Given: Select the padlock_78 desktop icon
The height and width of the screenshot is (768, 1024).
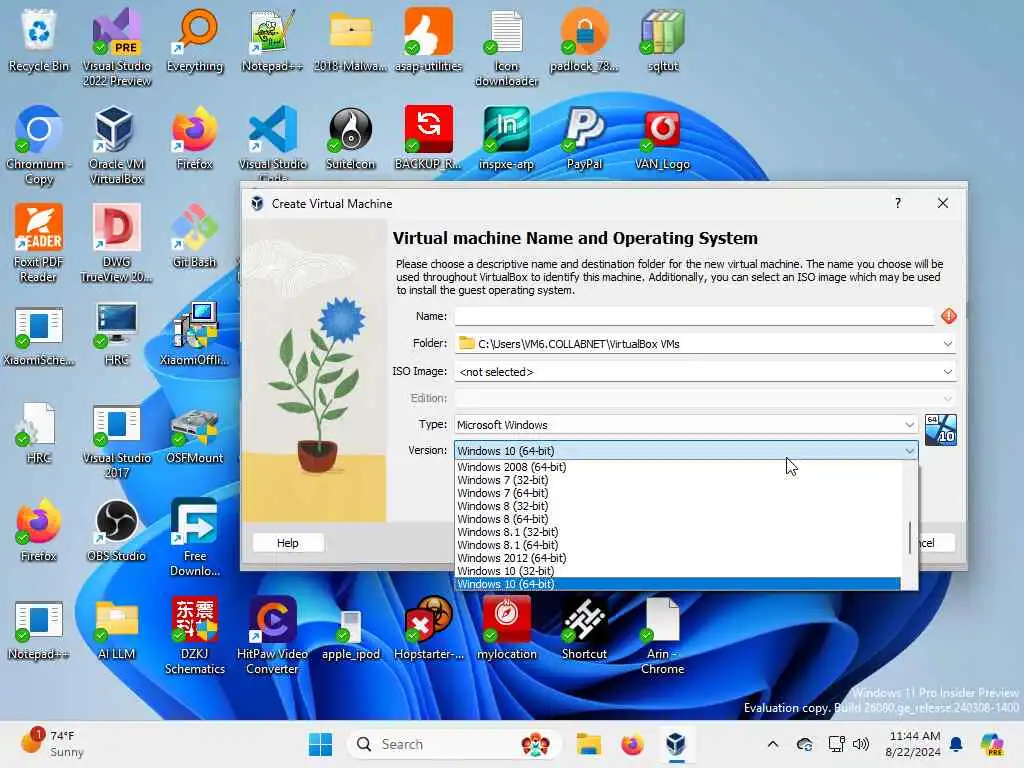Looking at the screenshot, I should click(x=584, y=40).
